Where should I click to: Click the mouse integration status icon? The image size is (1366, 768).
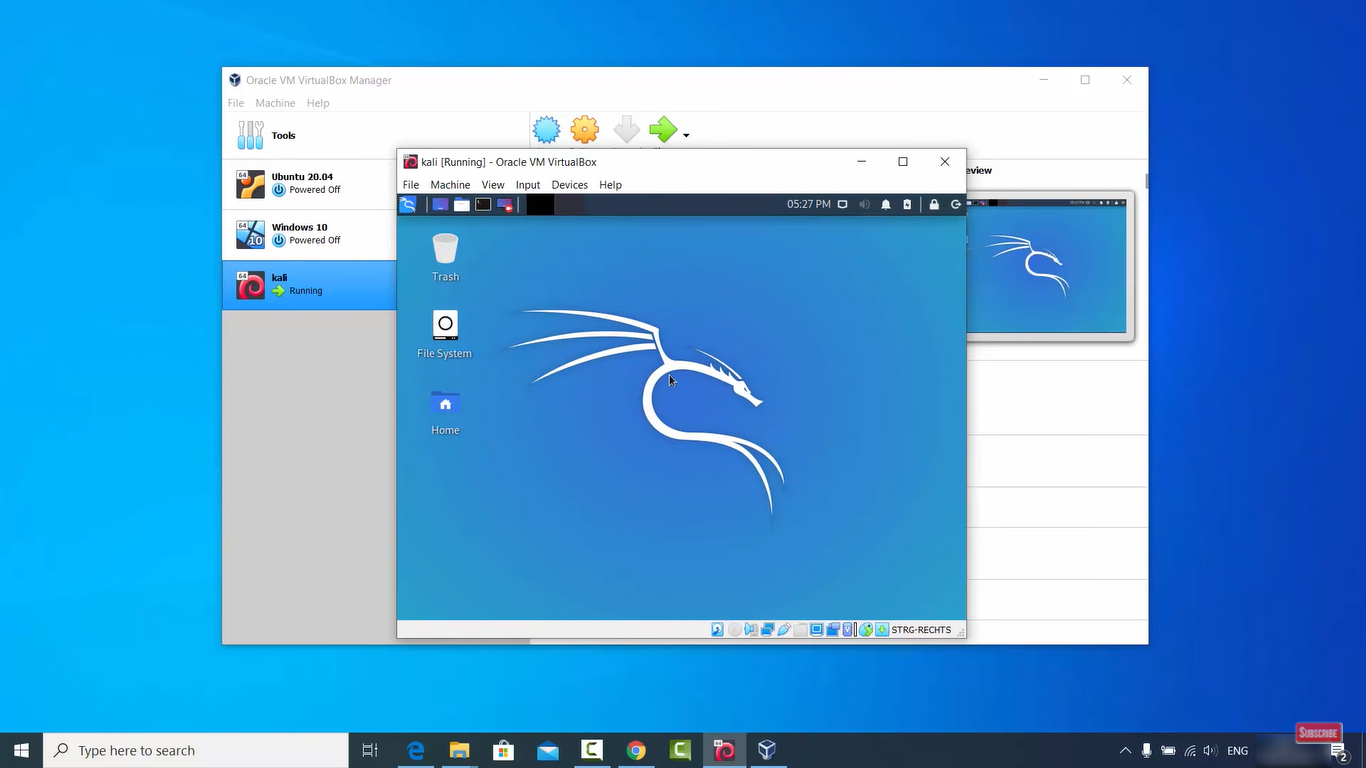click(866, 629)
